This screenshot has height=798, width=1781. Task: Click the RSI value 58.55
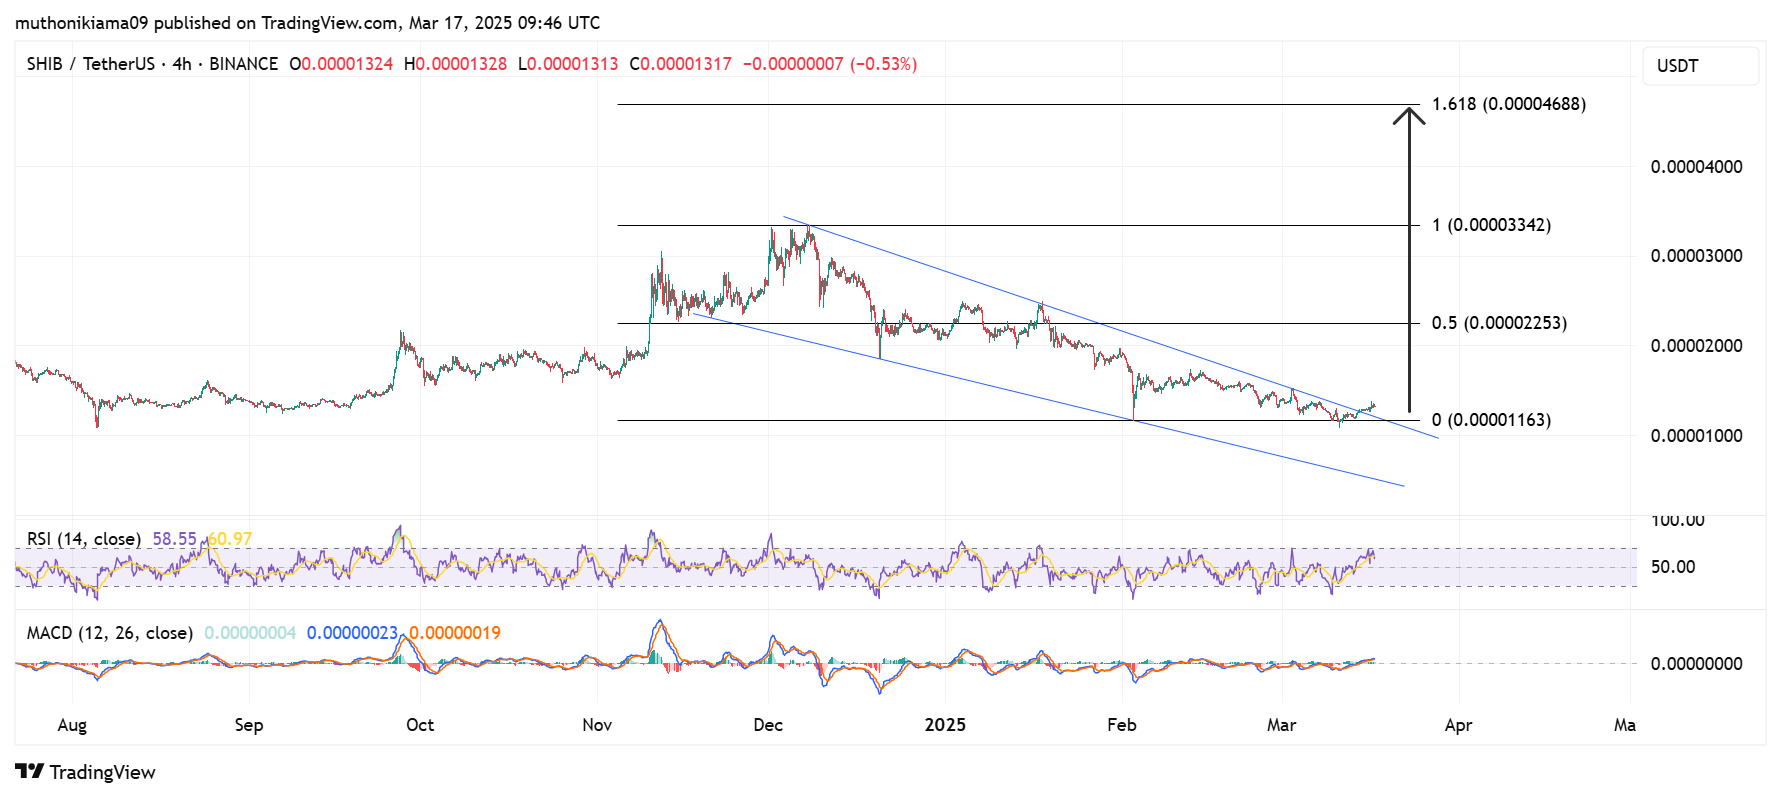[175, 539]
